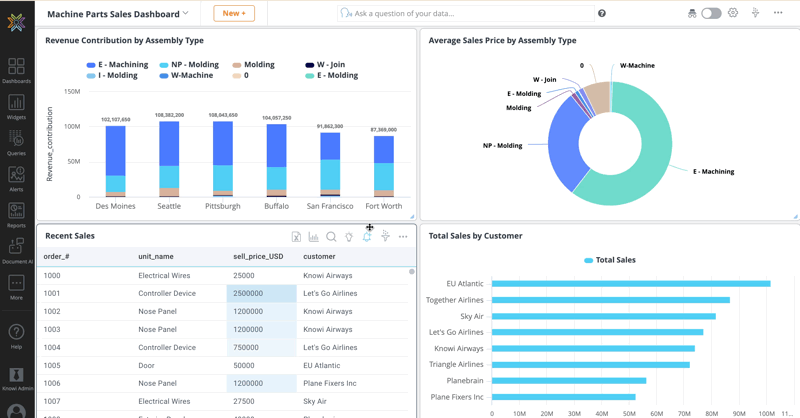This screenshot has width=800, height=418.
Task: Open the Queries section in sidebar
Action: coord(16,143)
